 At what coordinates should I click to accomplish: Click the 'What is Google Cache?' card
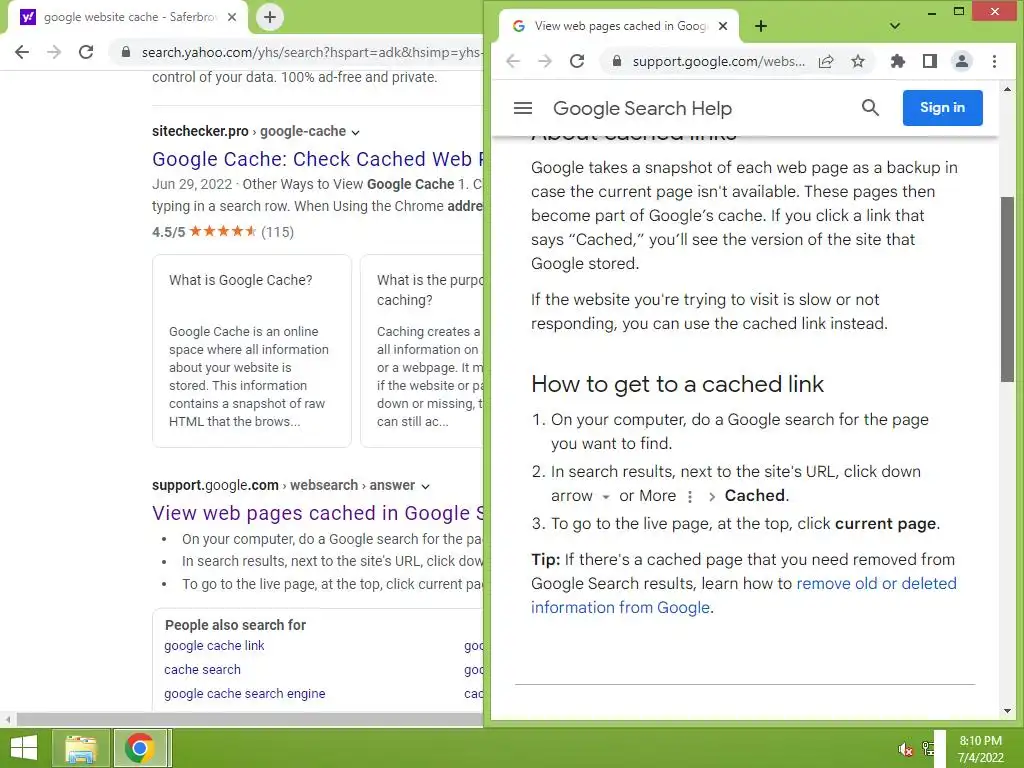click(252, 351)
